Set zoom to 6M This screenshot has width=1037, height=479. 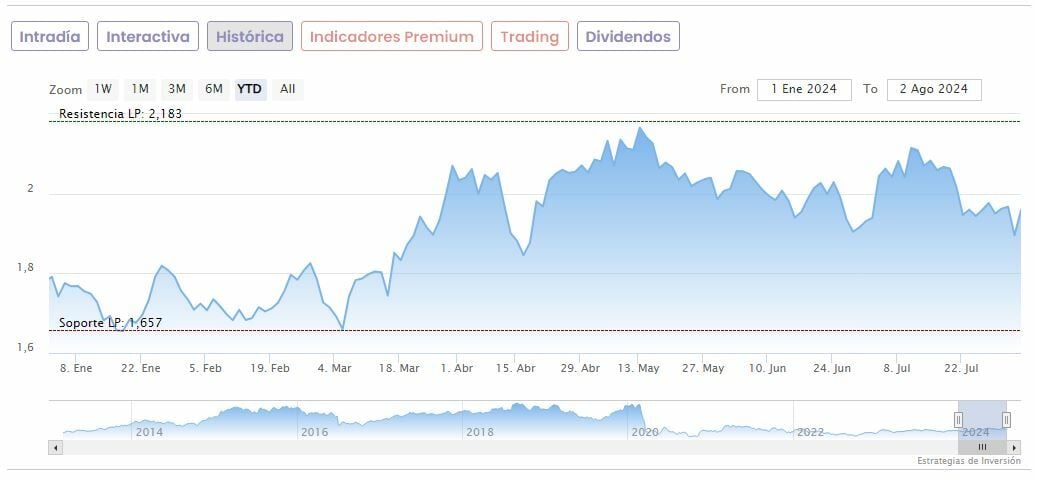pos(213,89)
